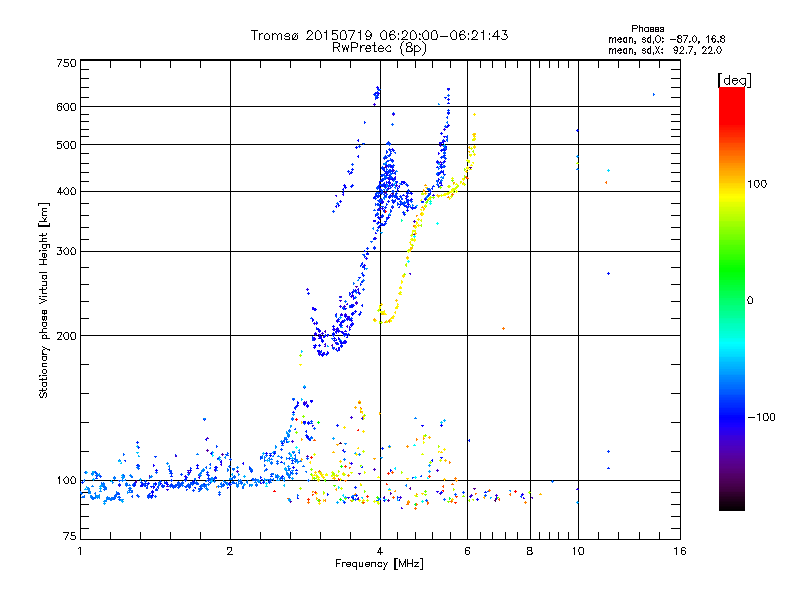Viewport: 800px width, 600px height.
Task: Click 'mean, sd,X: 92.7, 22.0' statistics line
Action: [x=665, y=50]
